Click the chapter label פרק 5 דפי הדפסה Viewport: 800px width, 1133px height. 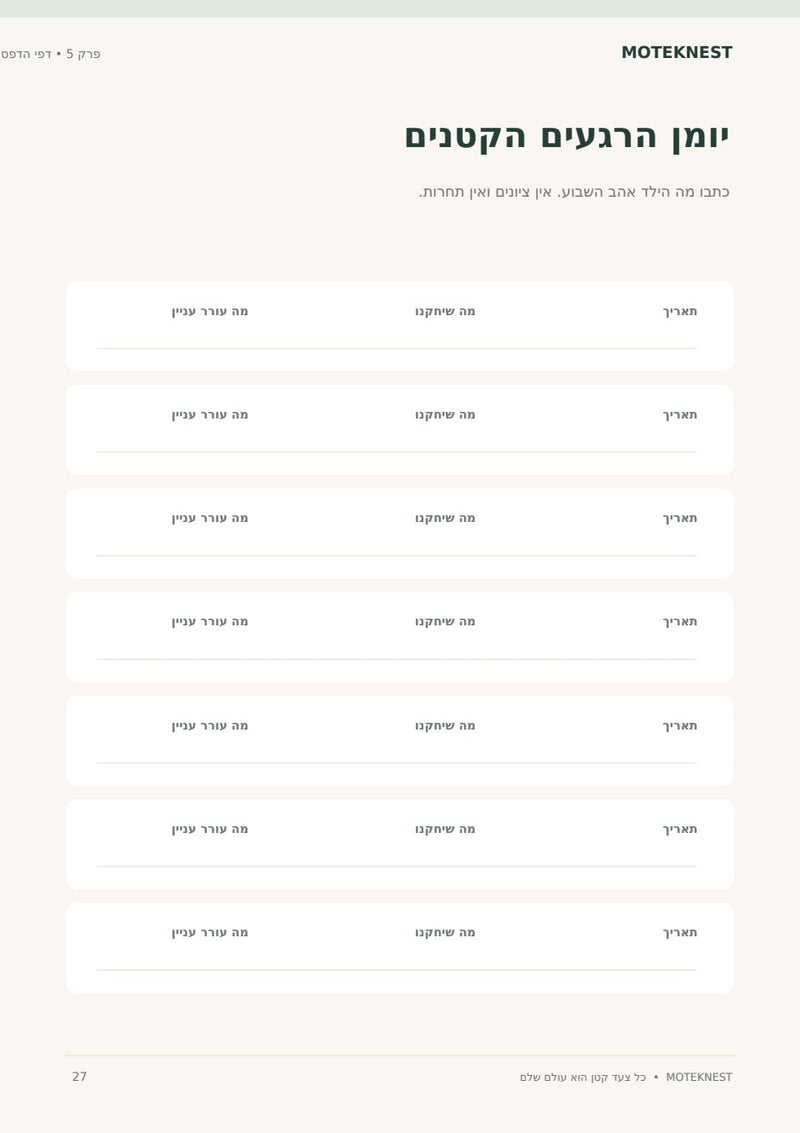click(50, 54)
